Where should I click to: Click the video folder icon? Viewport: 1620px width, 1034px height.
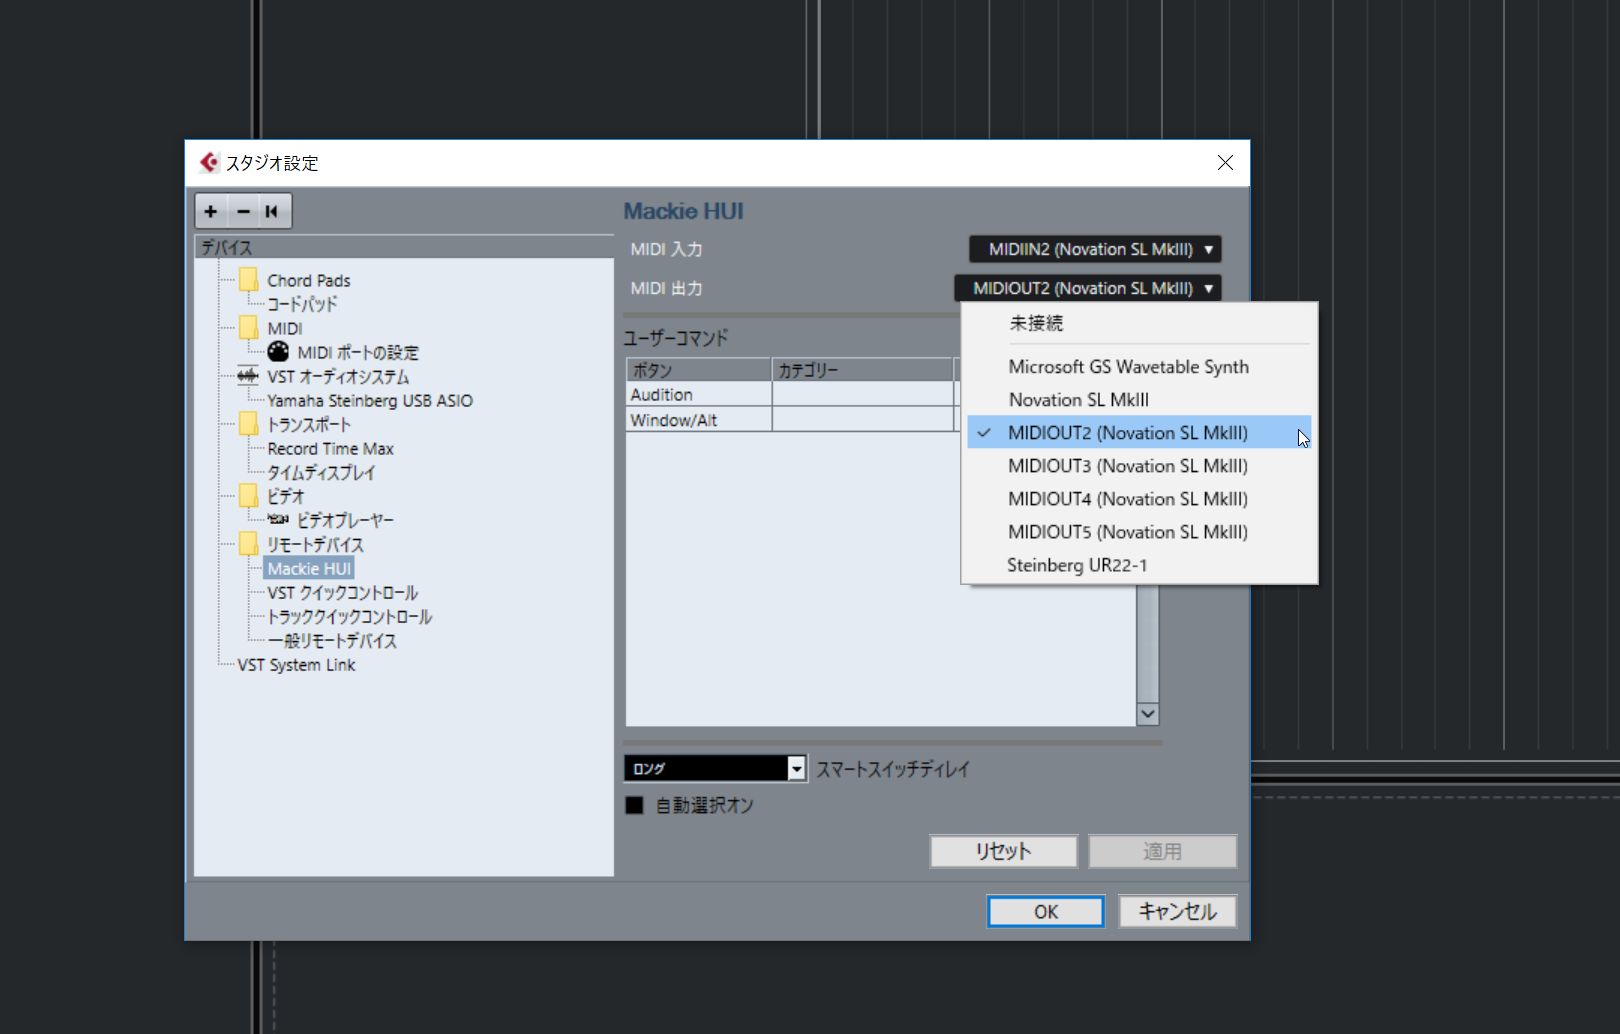pyautogui.click(x=248, y=496)
